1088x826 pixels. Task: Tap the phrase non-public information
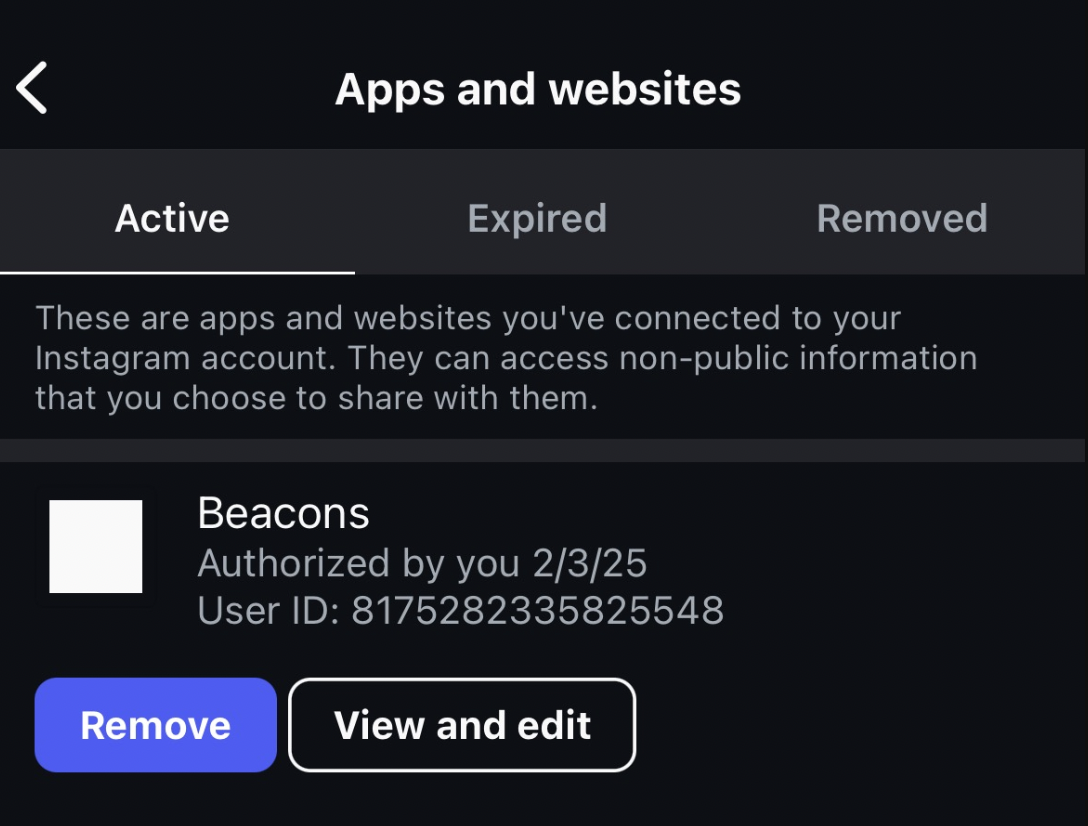798,358
